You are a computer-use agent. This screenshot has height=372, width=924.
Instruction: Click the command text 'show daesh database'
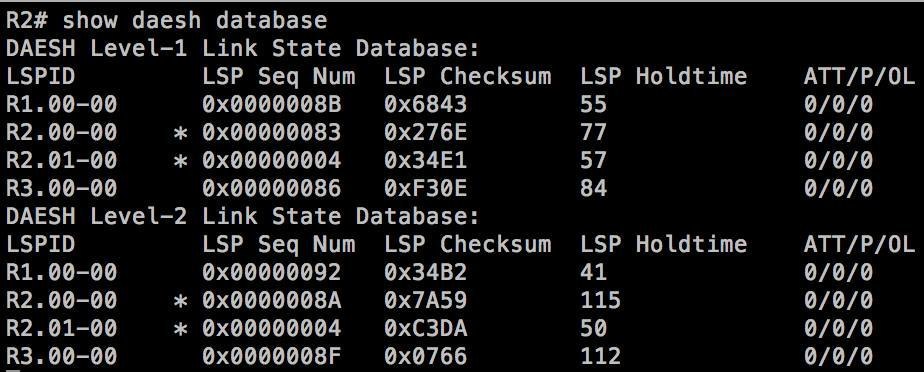[x=194, y=21]
